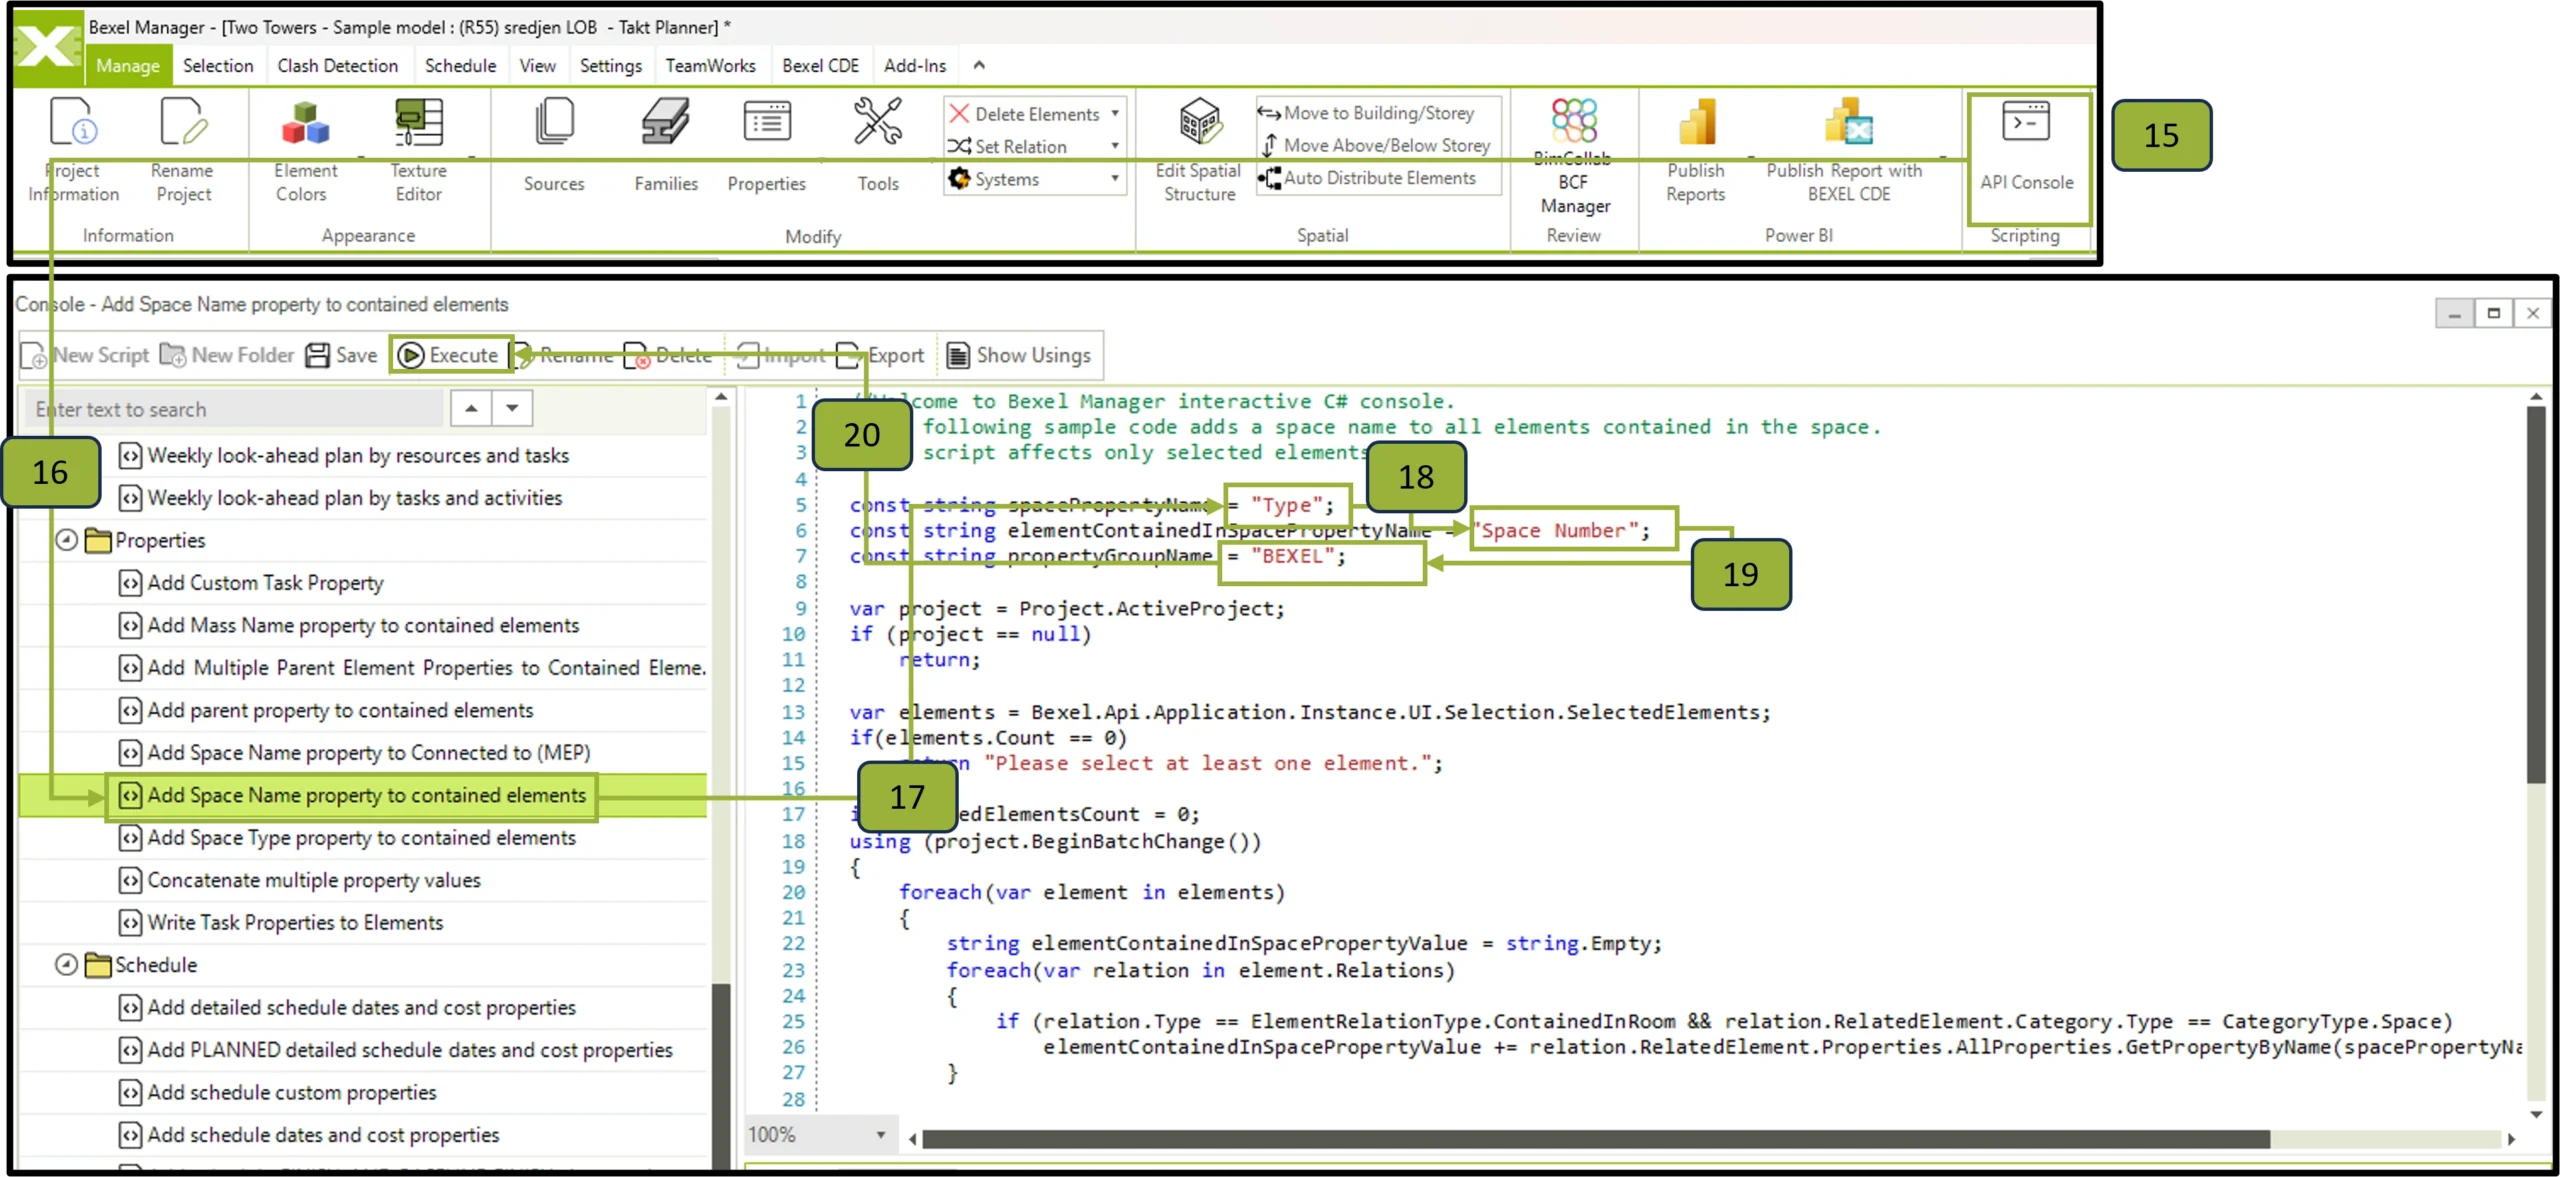Open Element Colors

click(x=305, y=150)
